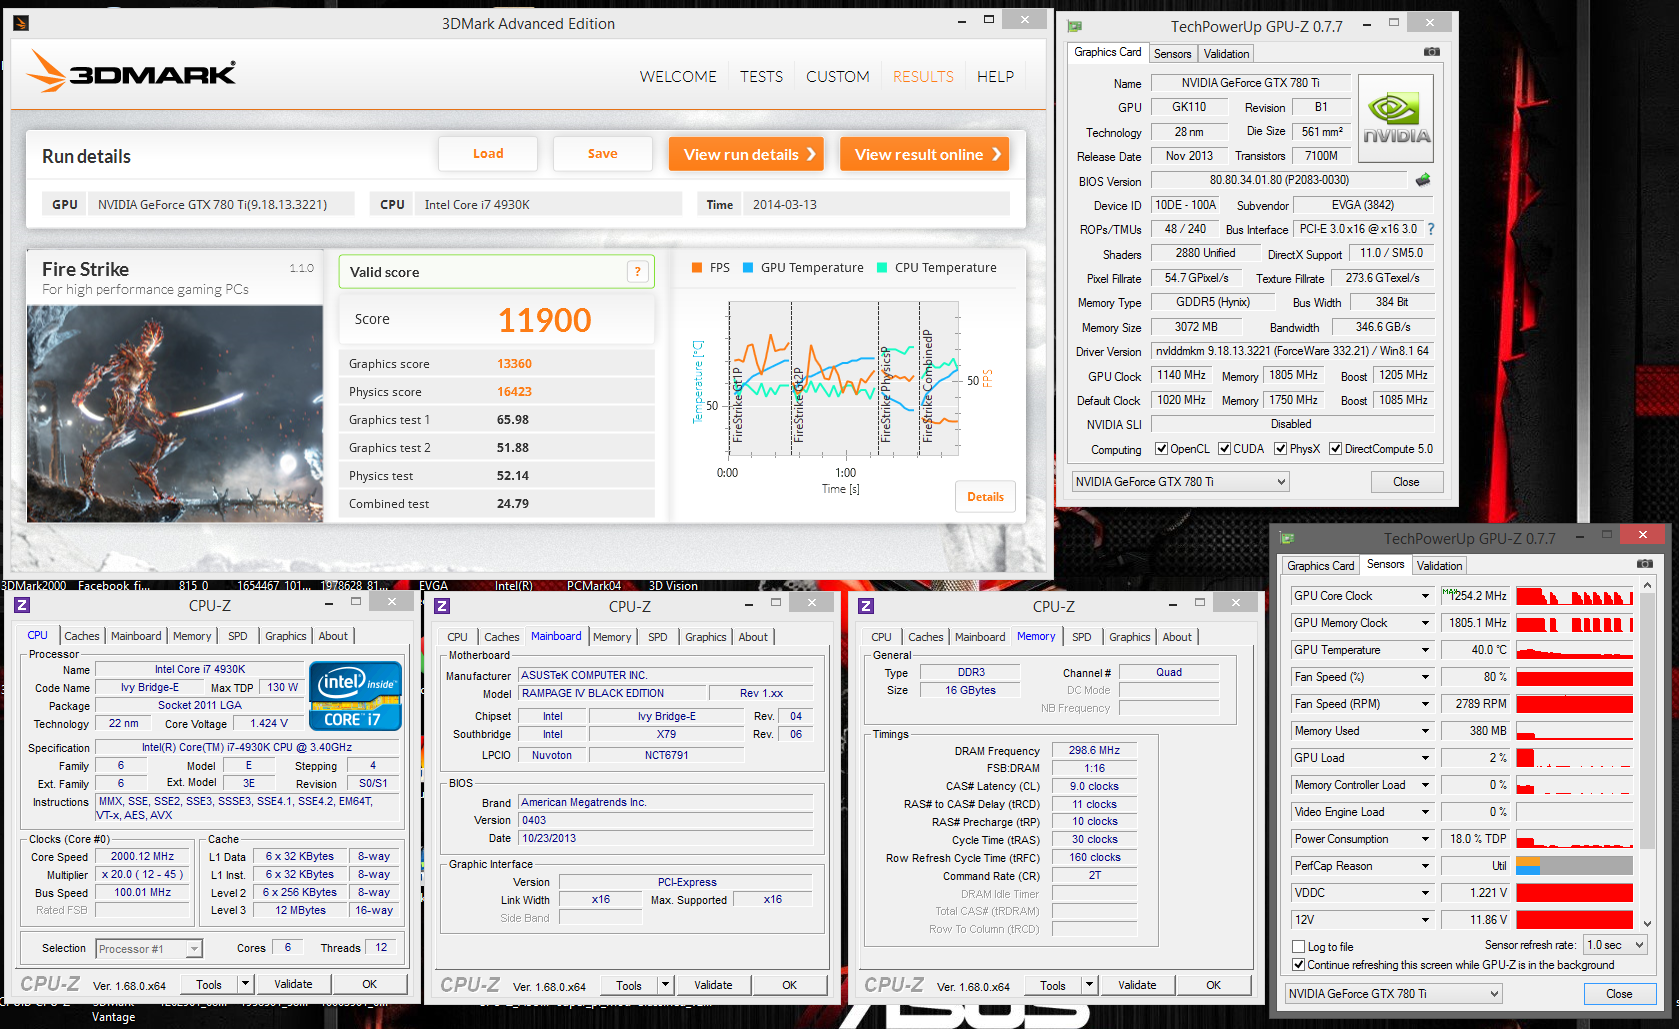Click the FPS orange legend swatch
The image size is (1679, 1029).
pyautogui.click(x=697, y=268)
